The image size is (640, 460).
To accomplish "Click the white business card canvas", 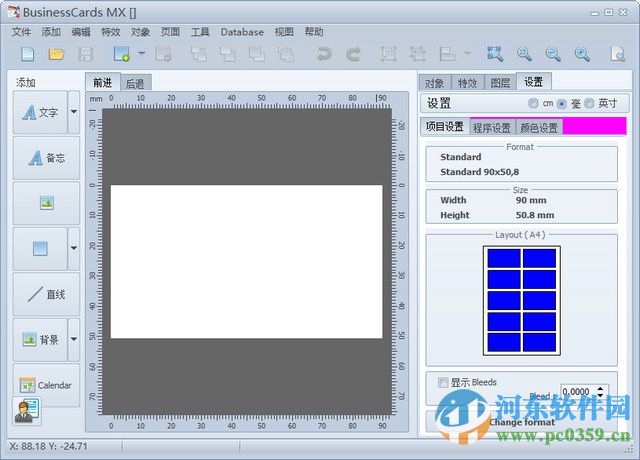I will [x=247, y=262].
